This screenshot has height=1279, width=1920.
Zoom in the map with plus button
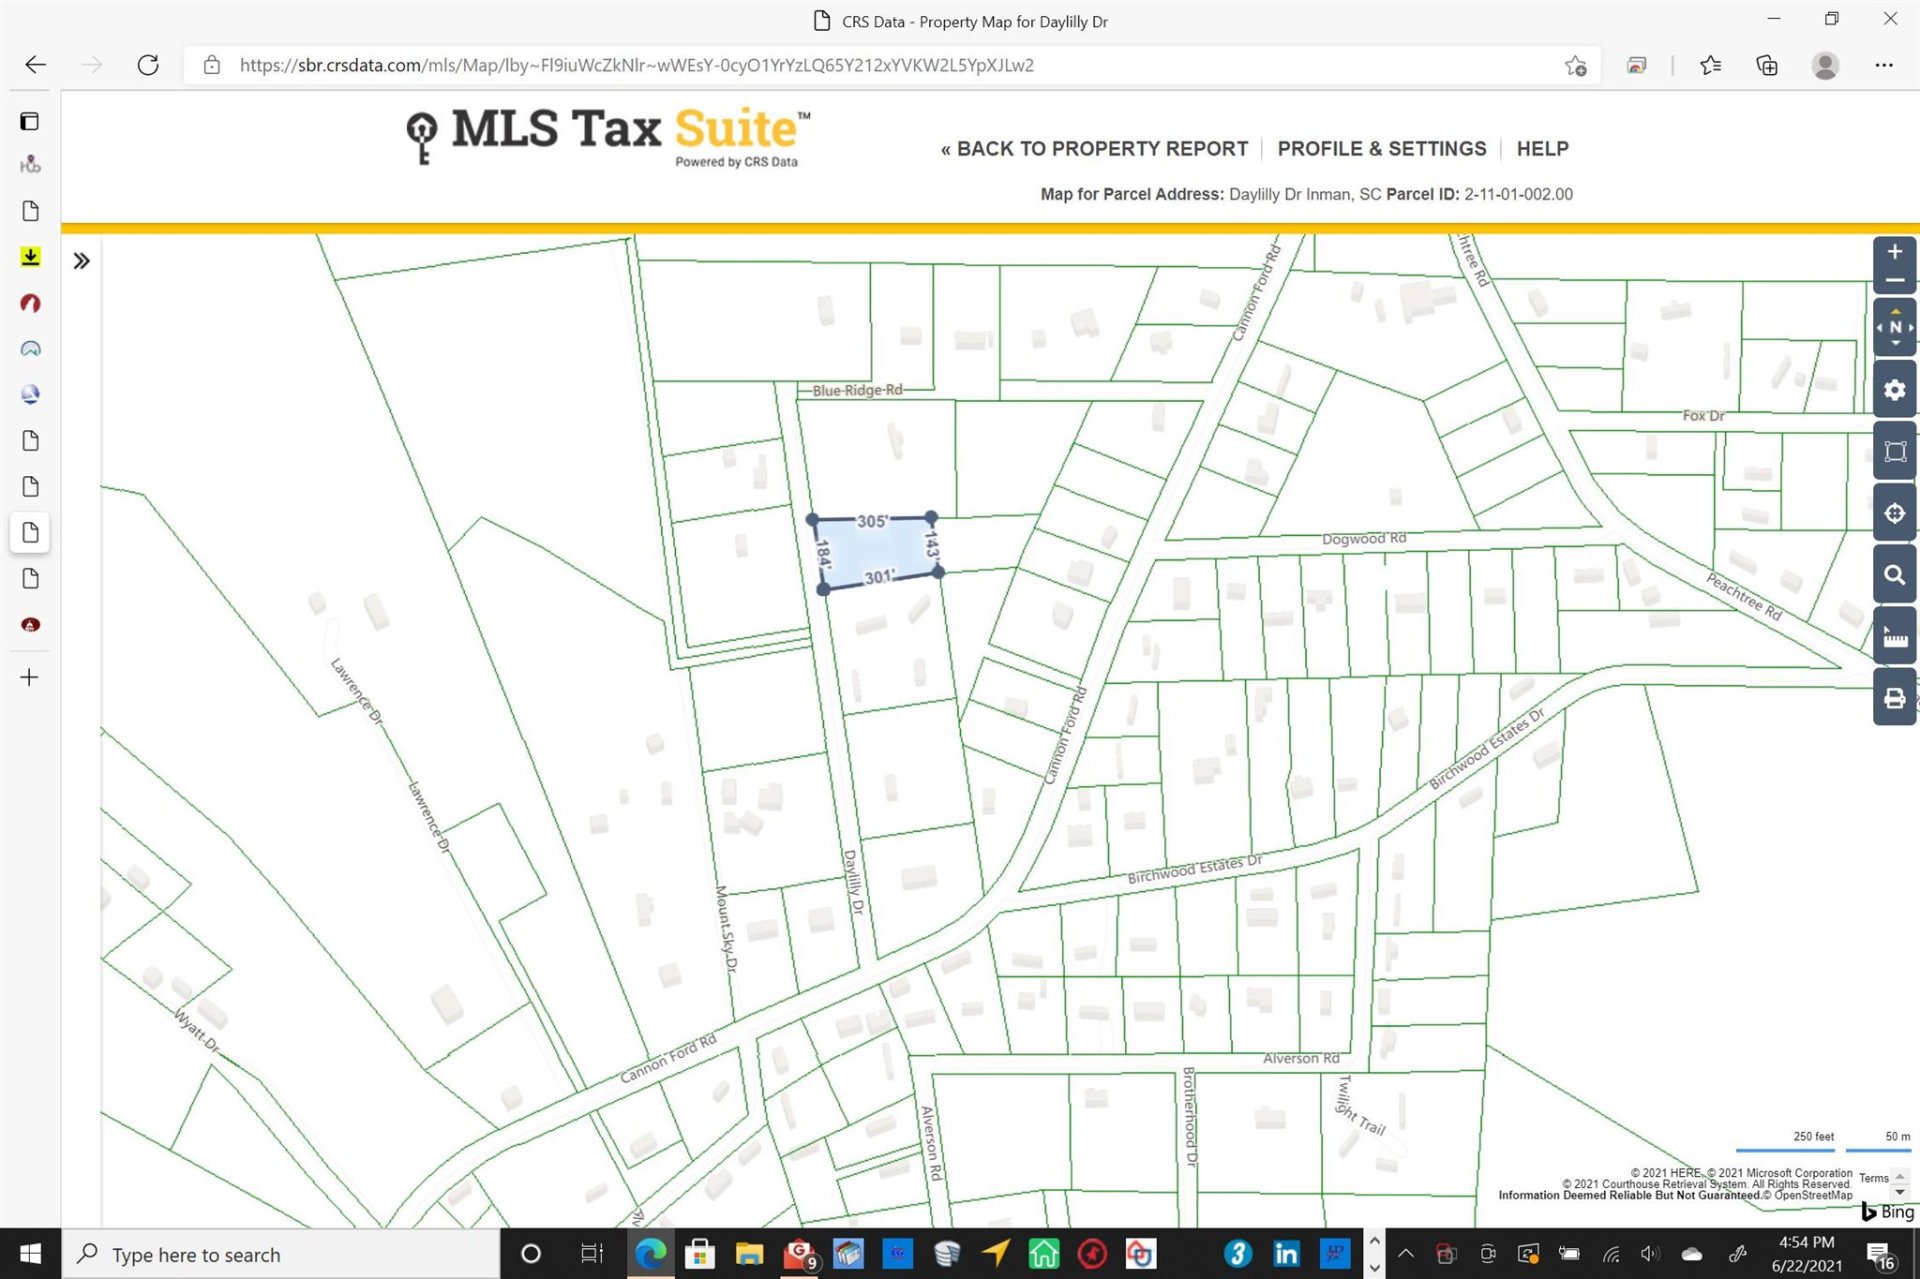tap(1894, 252)
